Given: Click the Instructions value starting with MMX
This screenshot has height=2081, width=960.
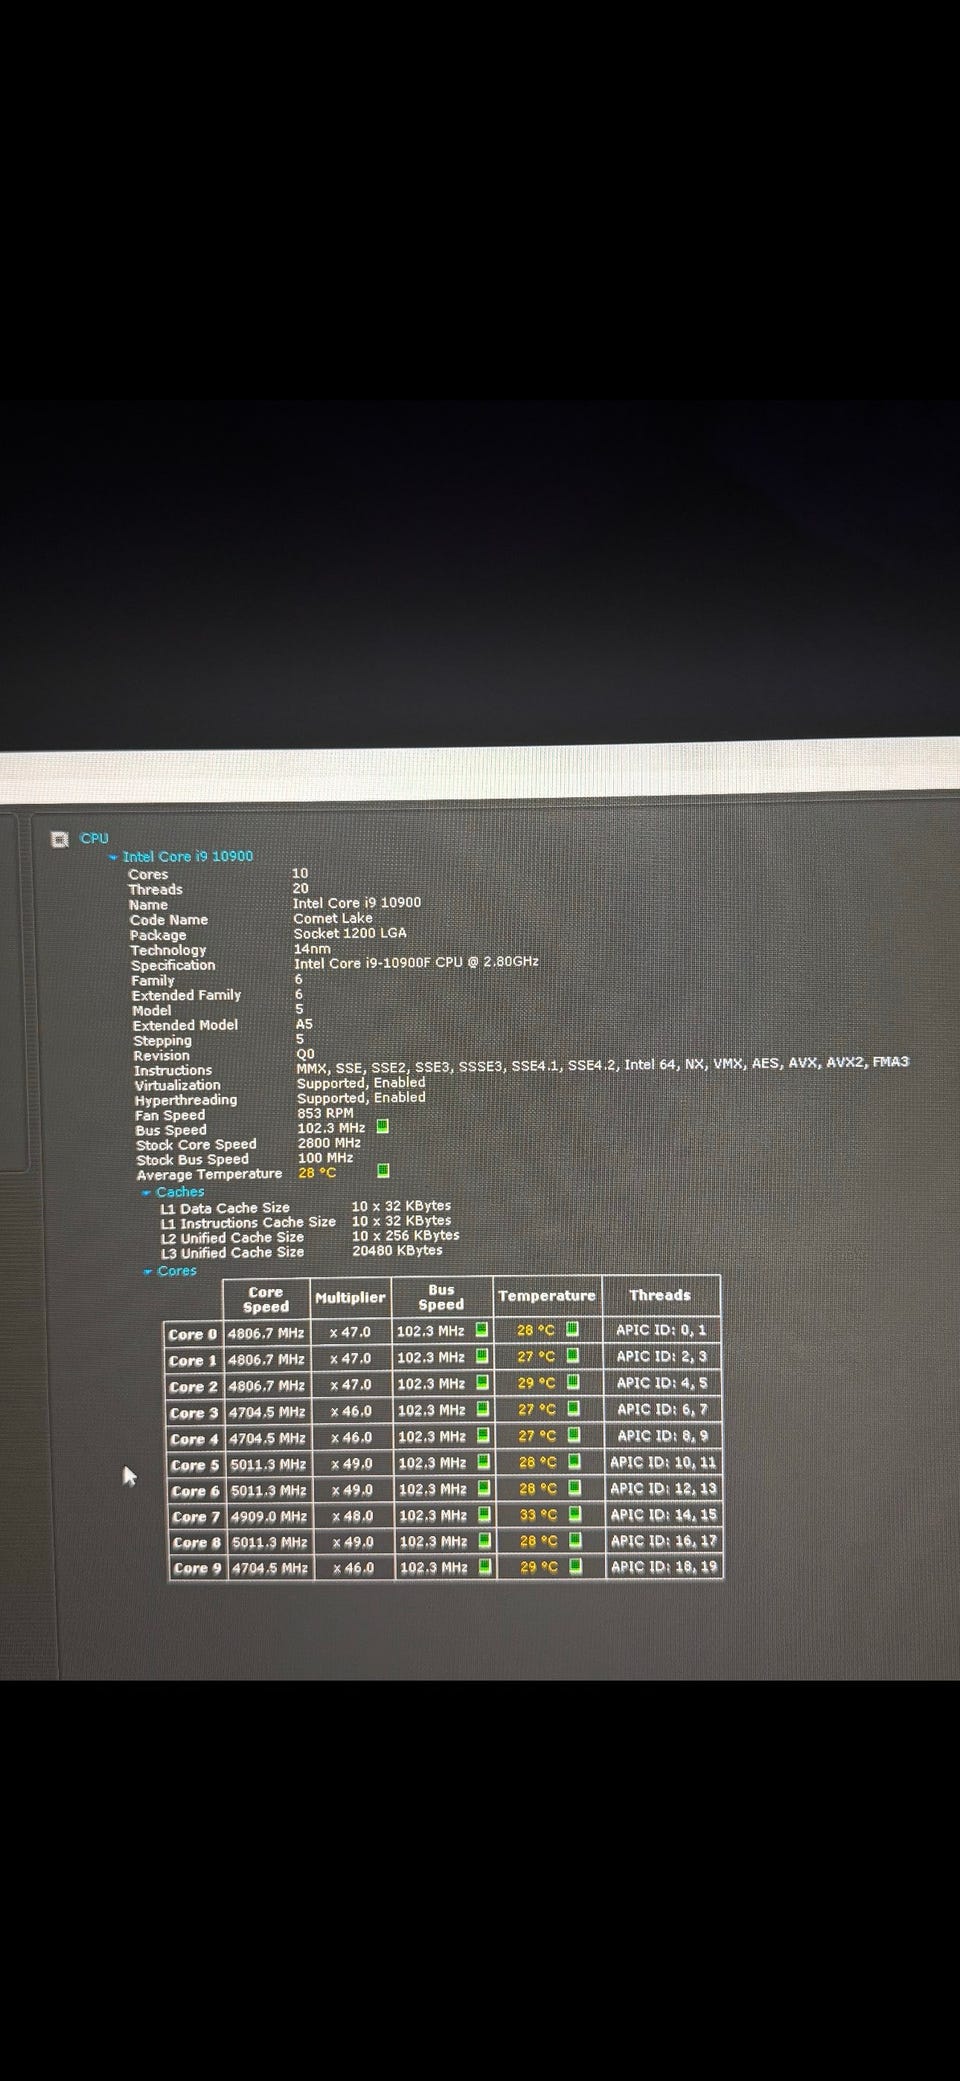Looking at the screenshot, I should [x=603, y=1064].
